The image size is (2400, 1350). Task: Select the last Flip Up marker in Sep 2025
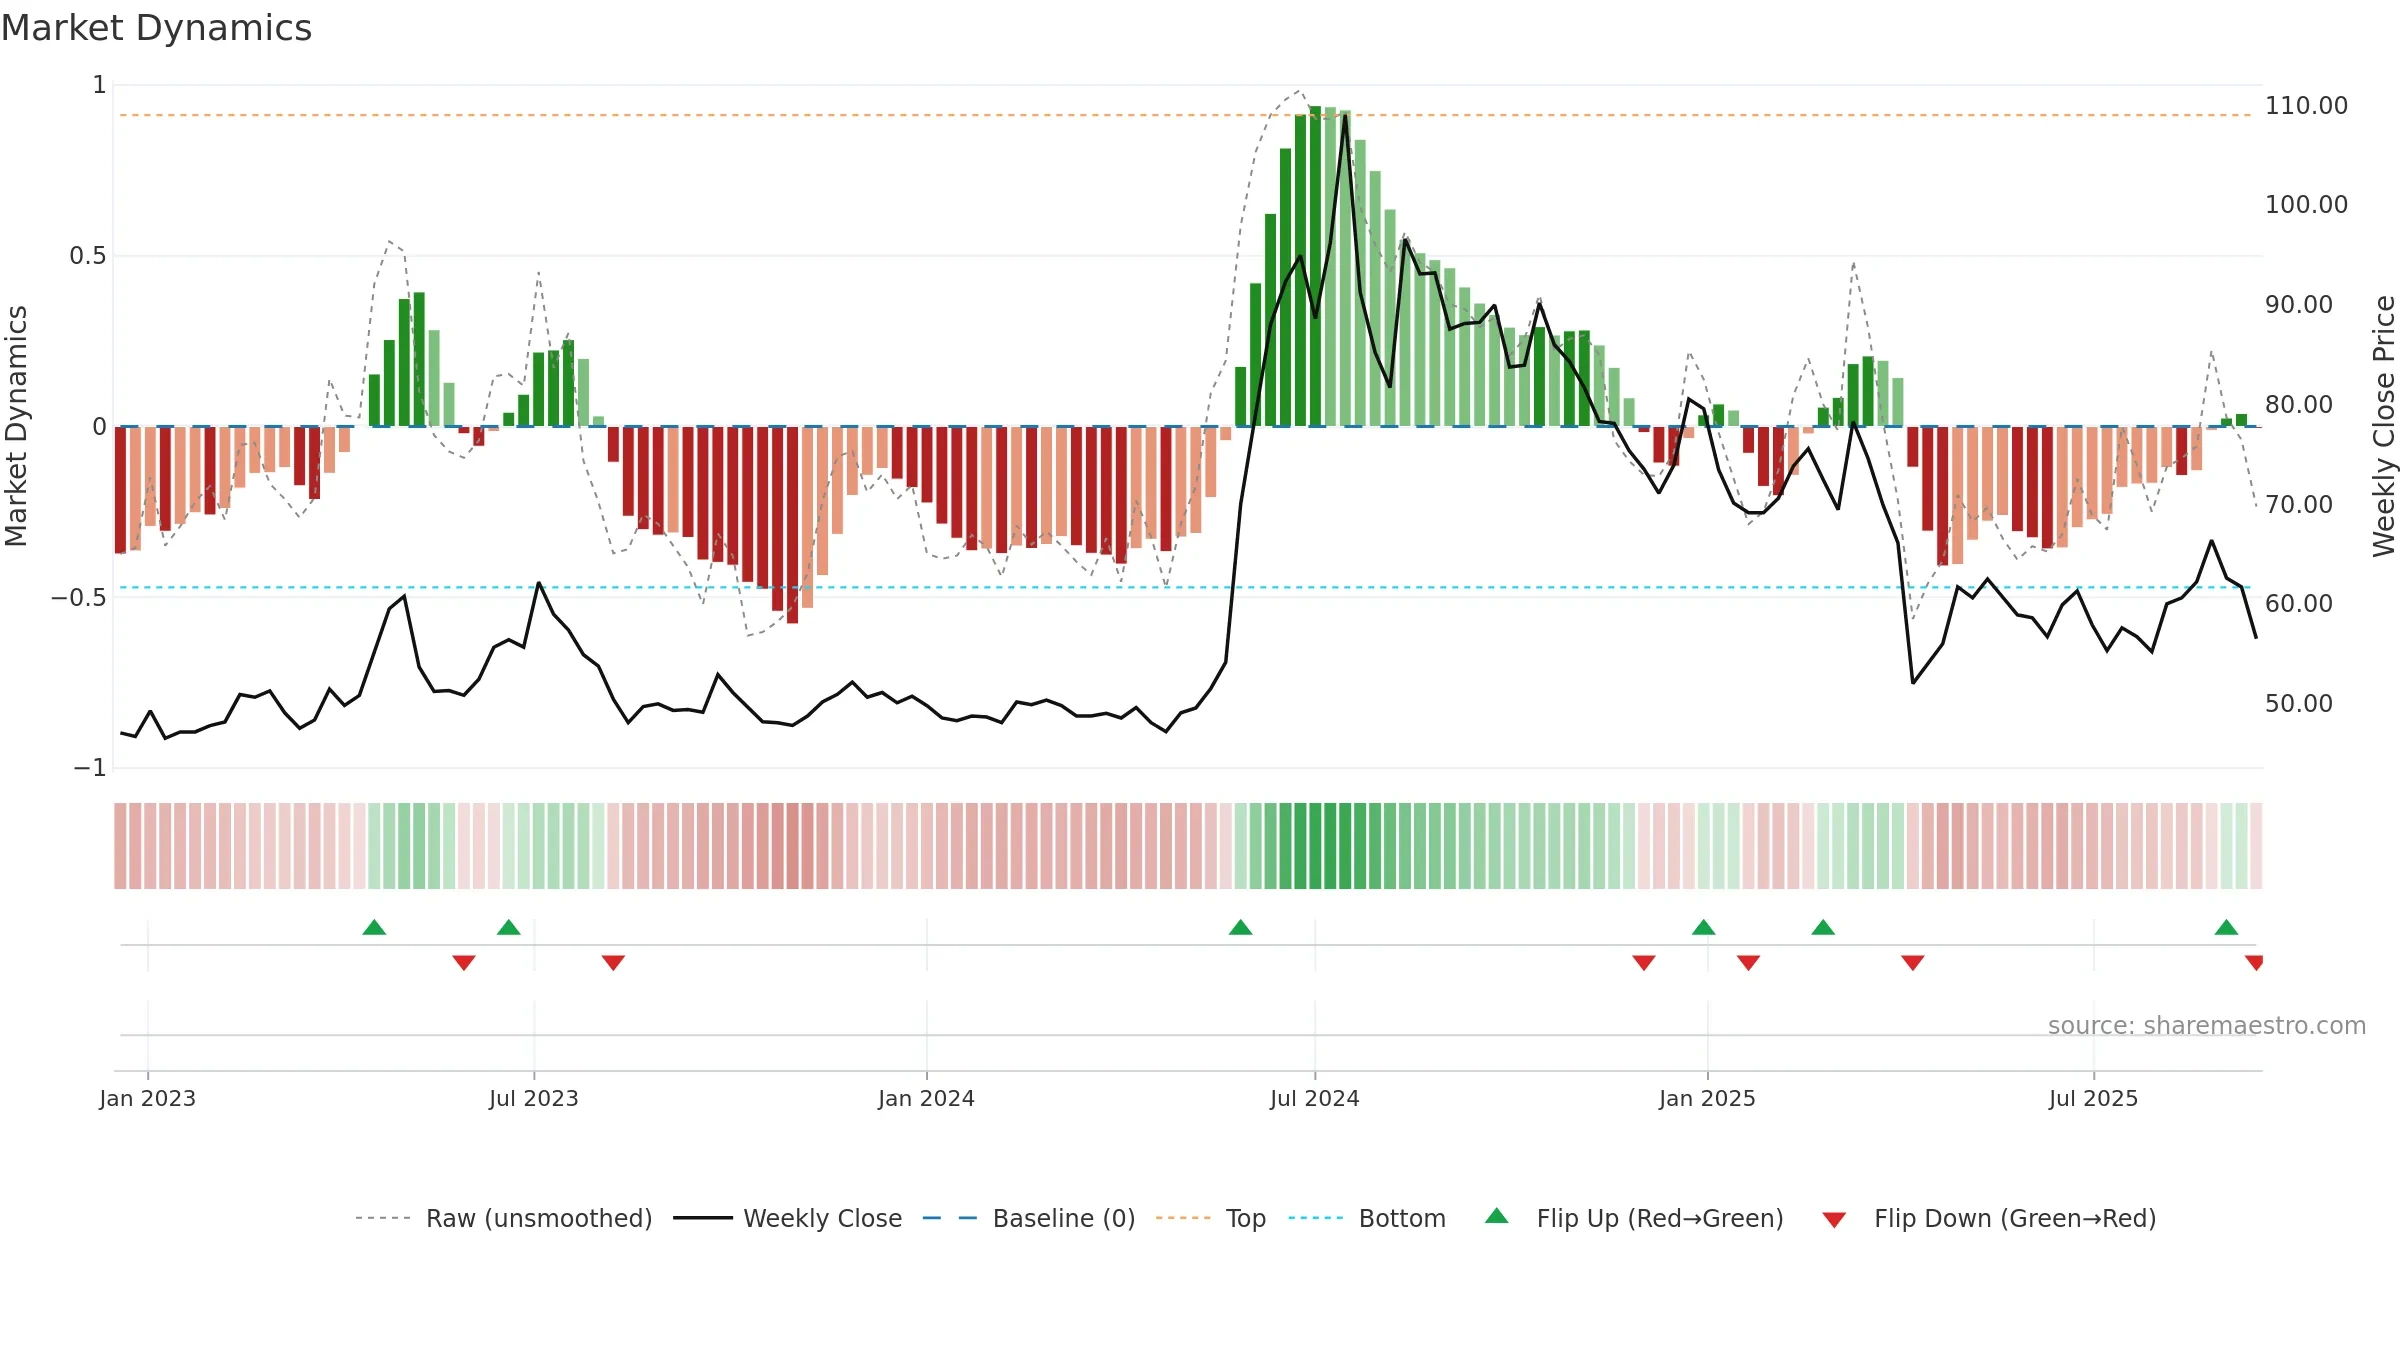(x=2226, y=927)
